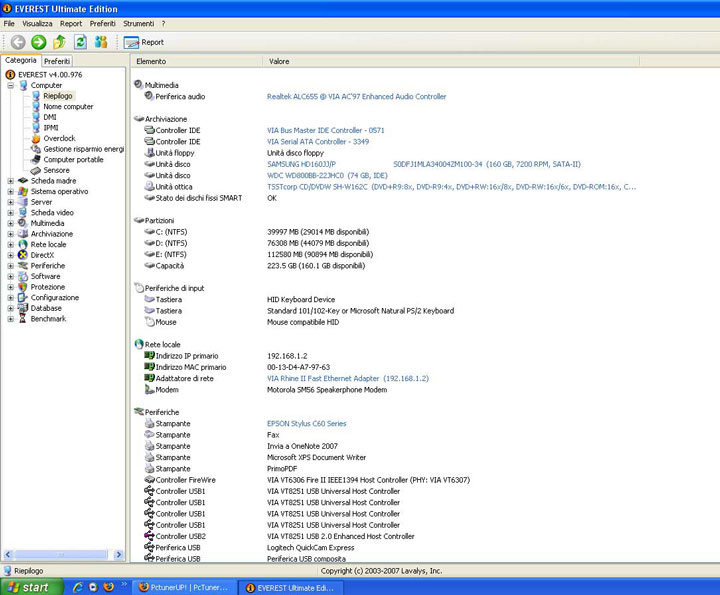
Task: Collapse the Computer tree node
Action: [x=11, y=85]
